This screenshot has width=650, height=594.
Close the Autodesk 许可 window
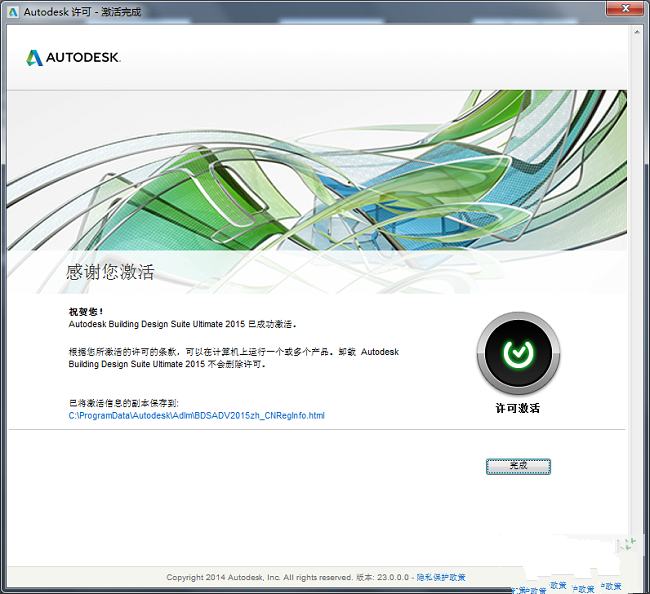point(626,8)
